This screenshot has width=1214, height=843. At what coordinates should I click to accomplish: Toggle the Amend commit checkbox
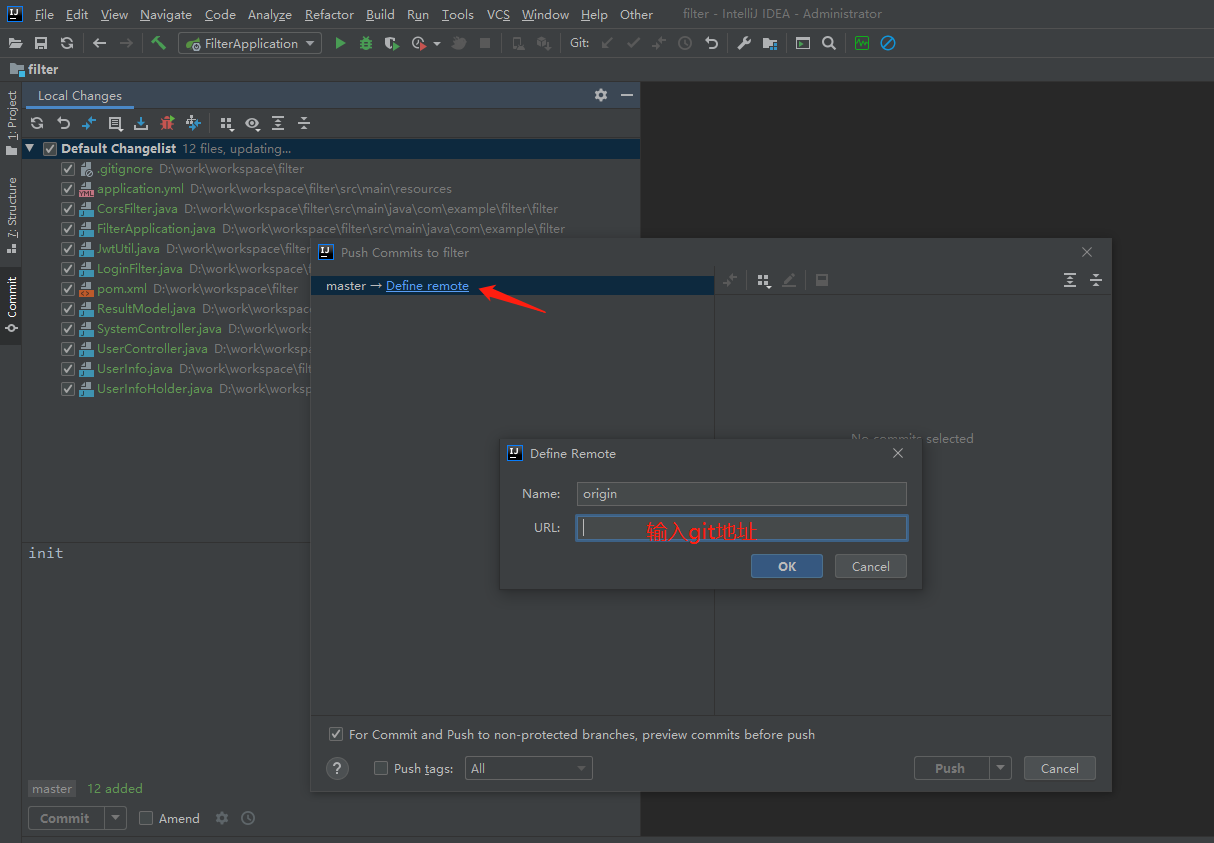point(146,818)
